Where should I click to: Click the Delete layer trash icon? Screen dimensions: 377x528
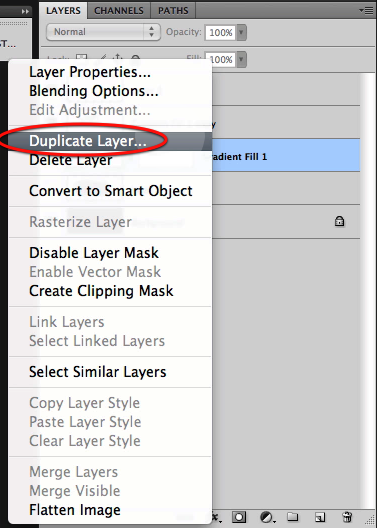(x=347, y=517)
